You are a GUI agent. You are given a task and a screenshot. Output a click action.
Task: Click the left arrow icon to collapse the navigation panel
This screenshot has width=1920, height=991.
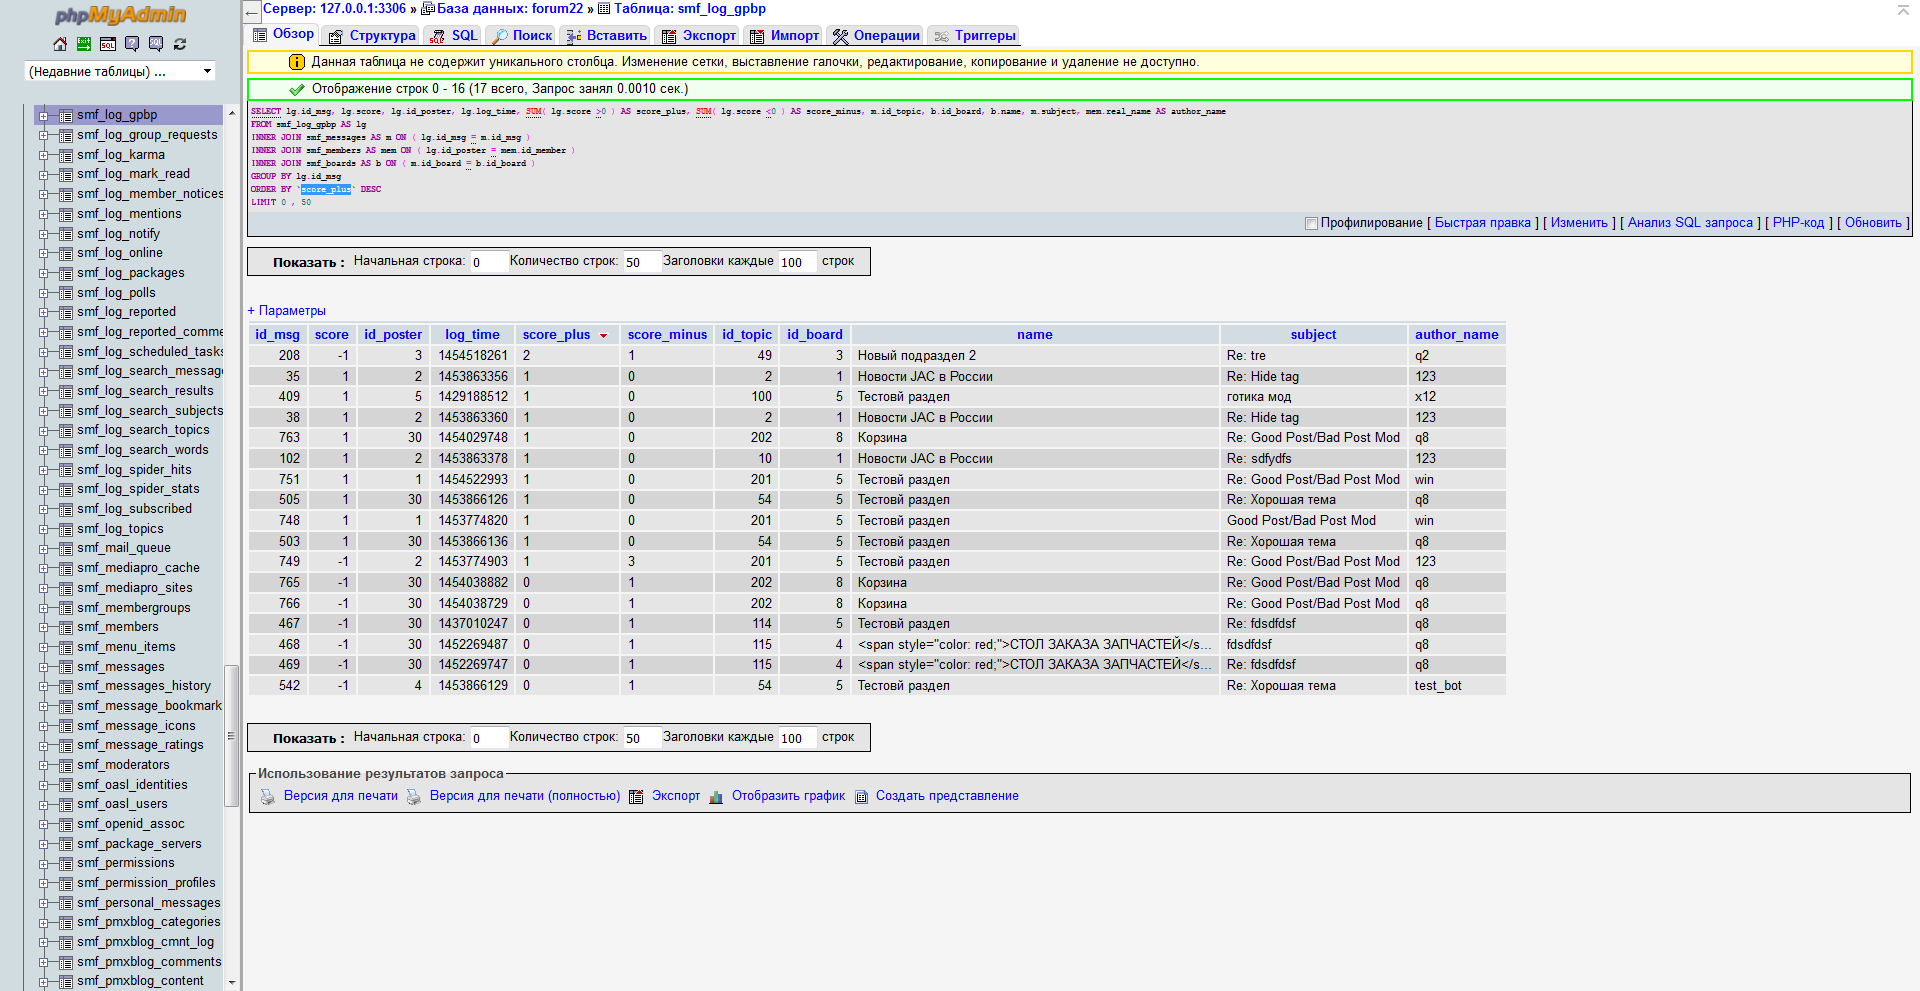252,13
